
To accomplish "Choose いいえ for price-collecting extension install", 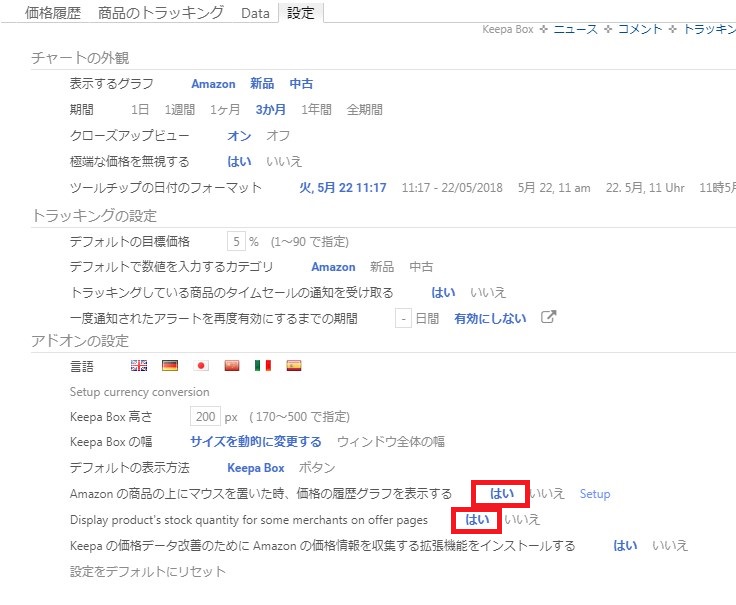I will pyautogui.click(x=670, y=546).
